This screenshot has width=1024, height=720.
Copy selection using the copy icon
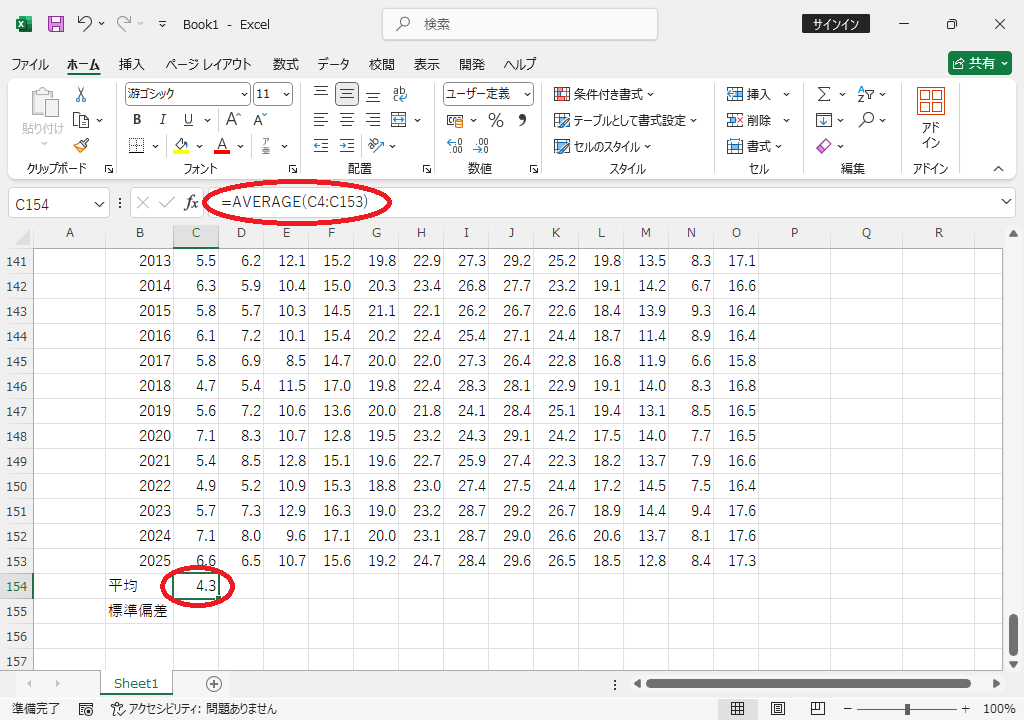[81, 120]
